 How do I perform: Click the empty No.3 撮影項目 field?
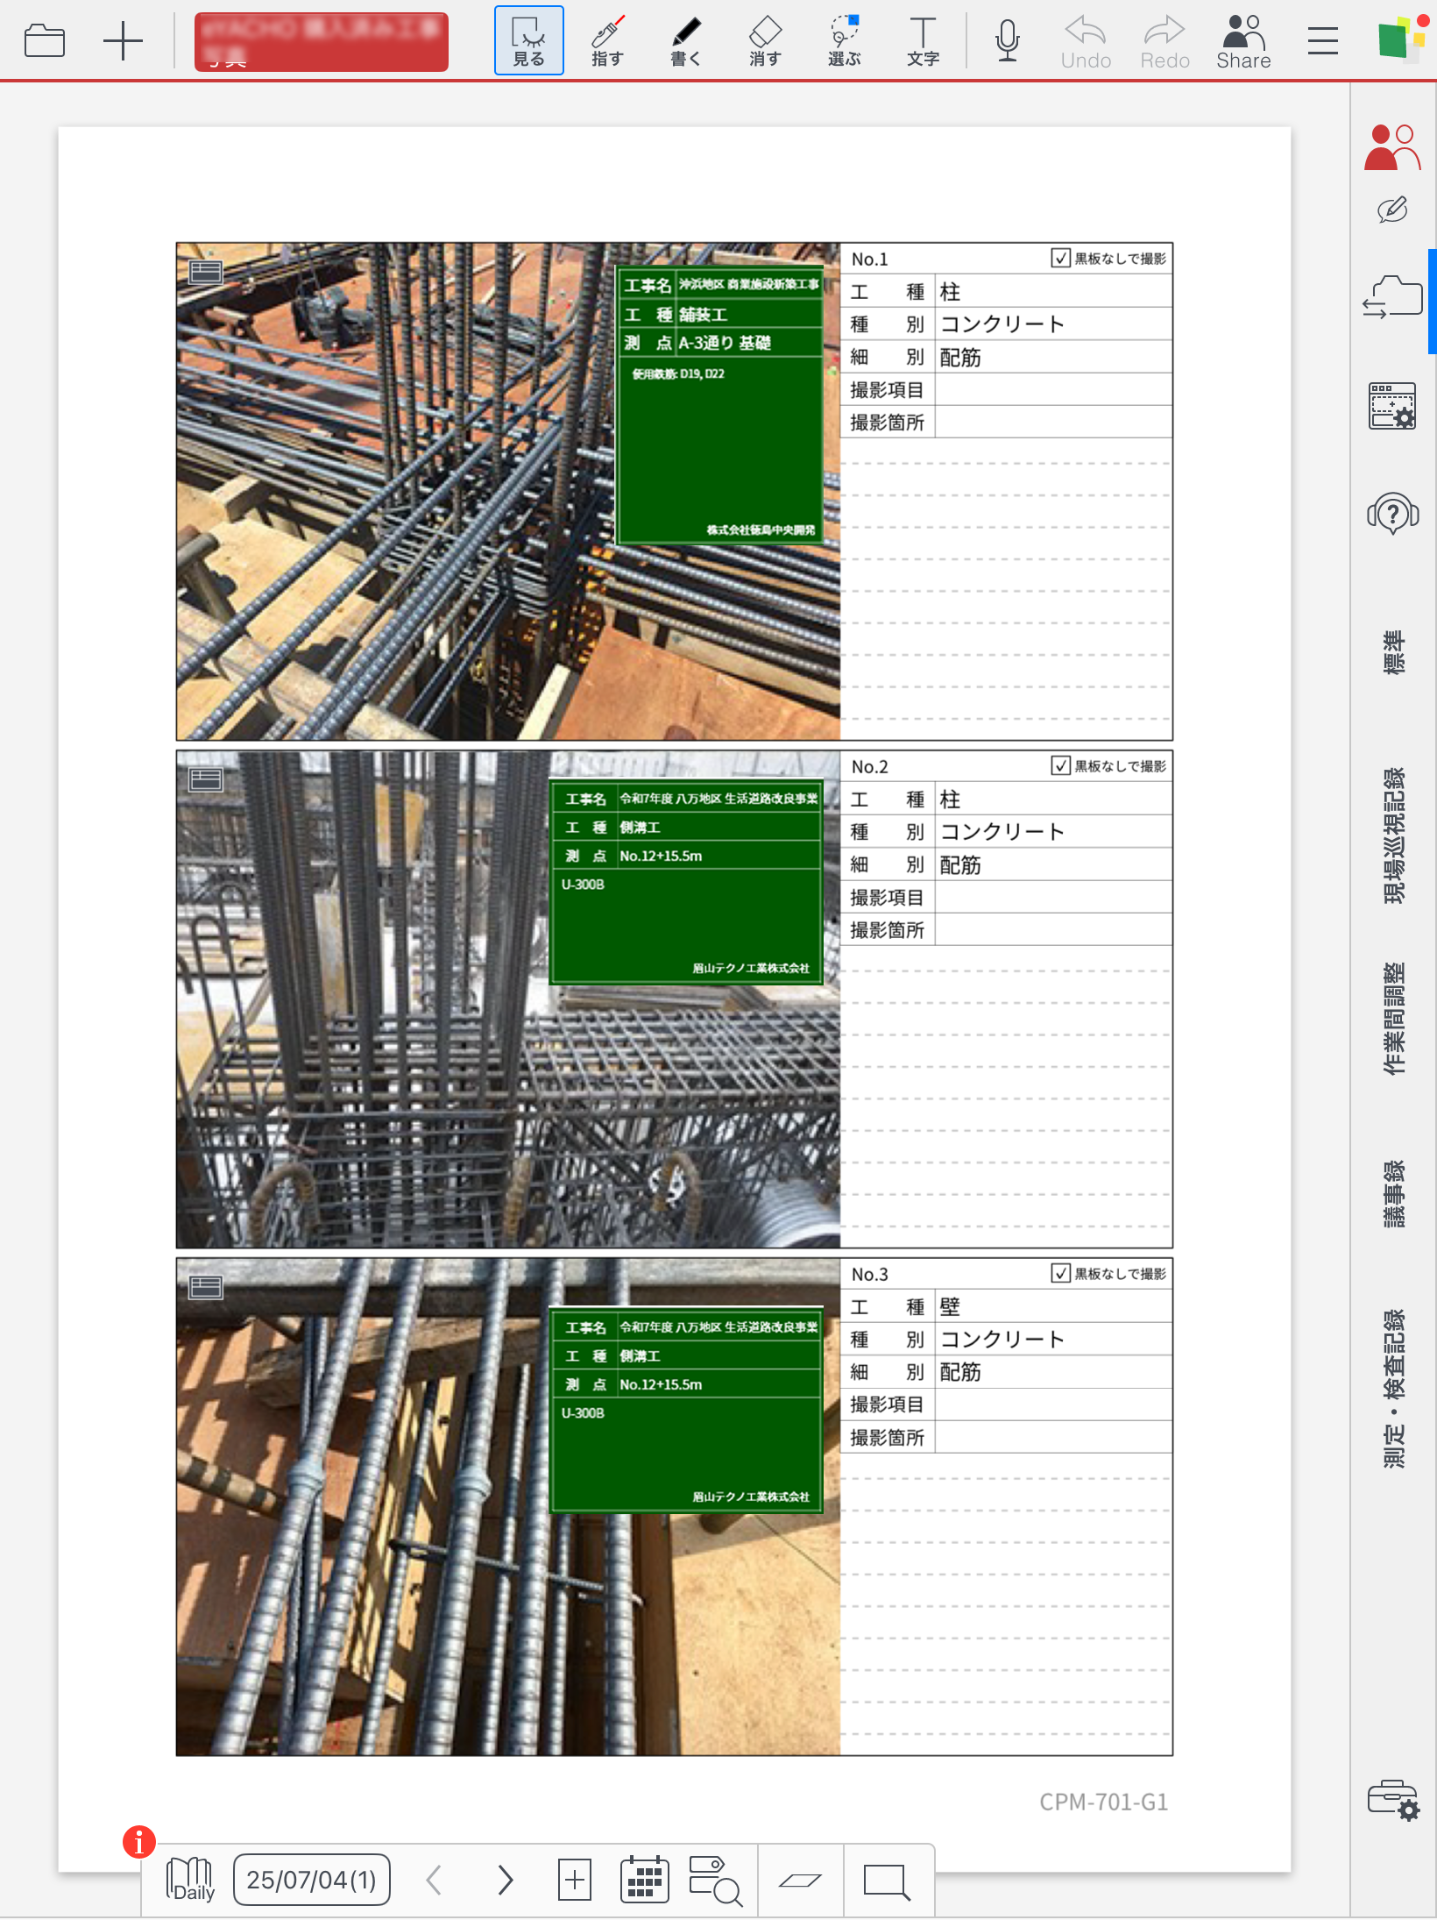coord(1053,1404)
